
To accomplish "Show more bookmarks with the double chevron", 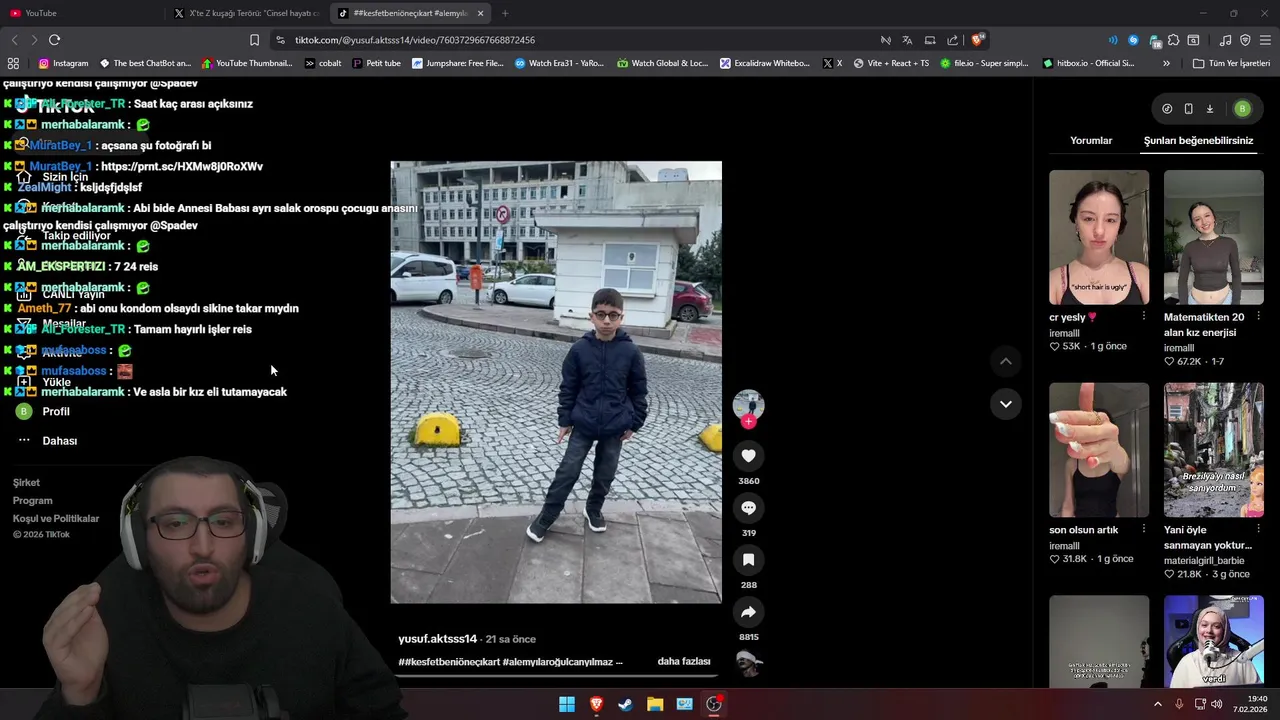I will pos(1166,63).
